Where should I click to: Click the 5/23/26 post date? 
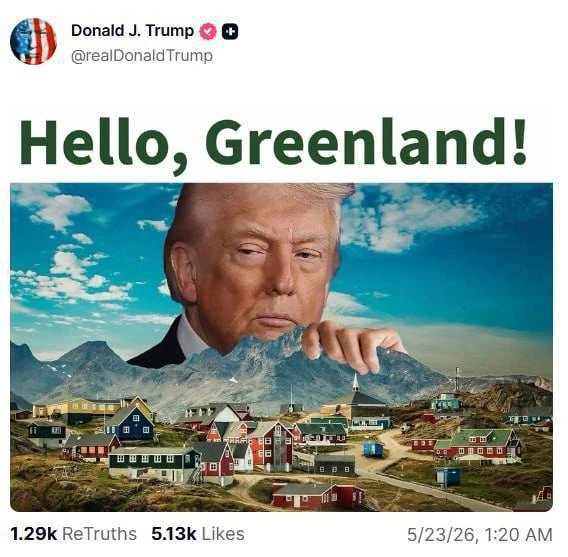[440, 535]
